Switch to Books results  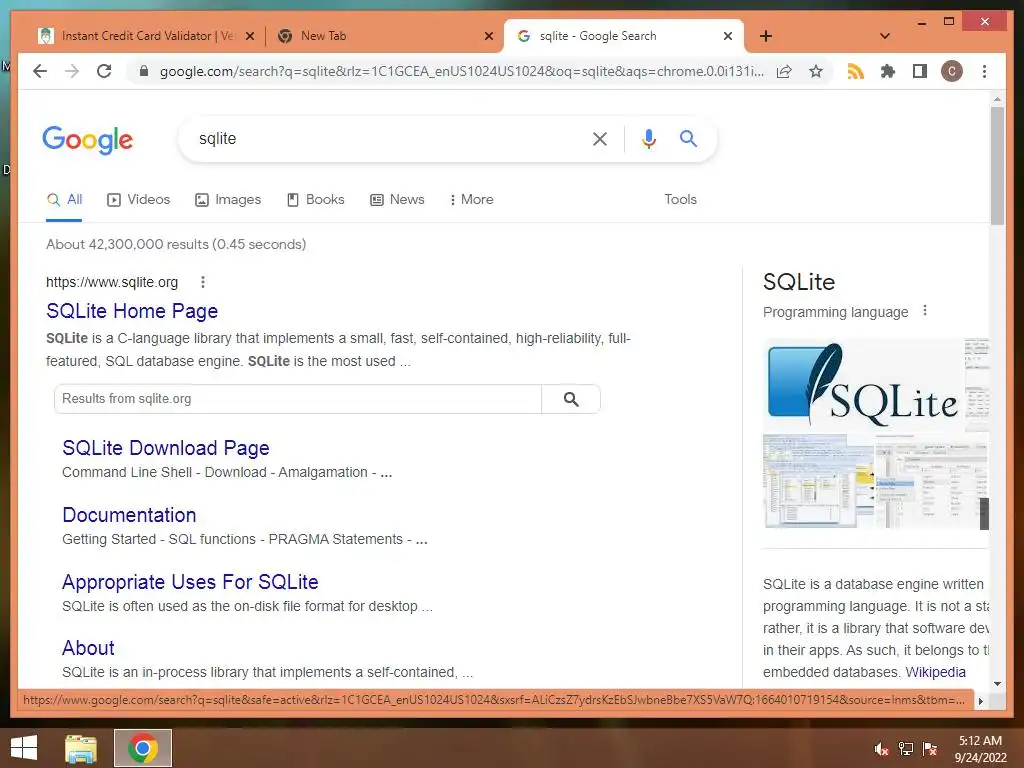click(315, 200)
